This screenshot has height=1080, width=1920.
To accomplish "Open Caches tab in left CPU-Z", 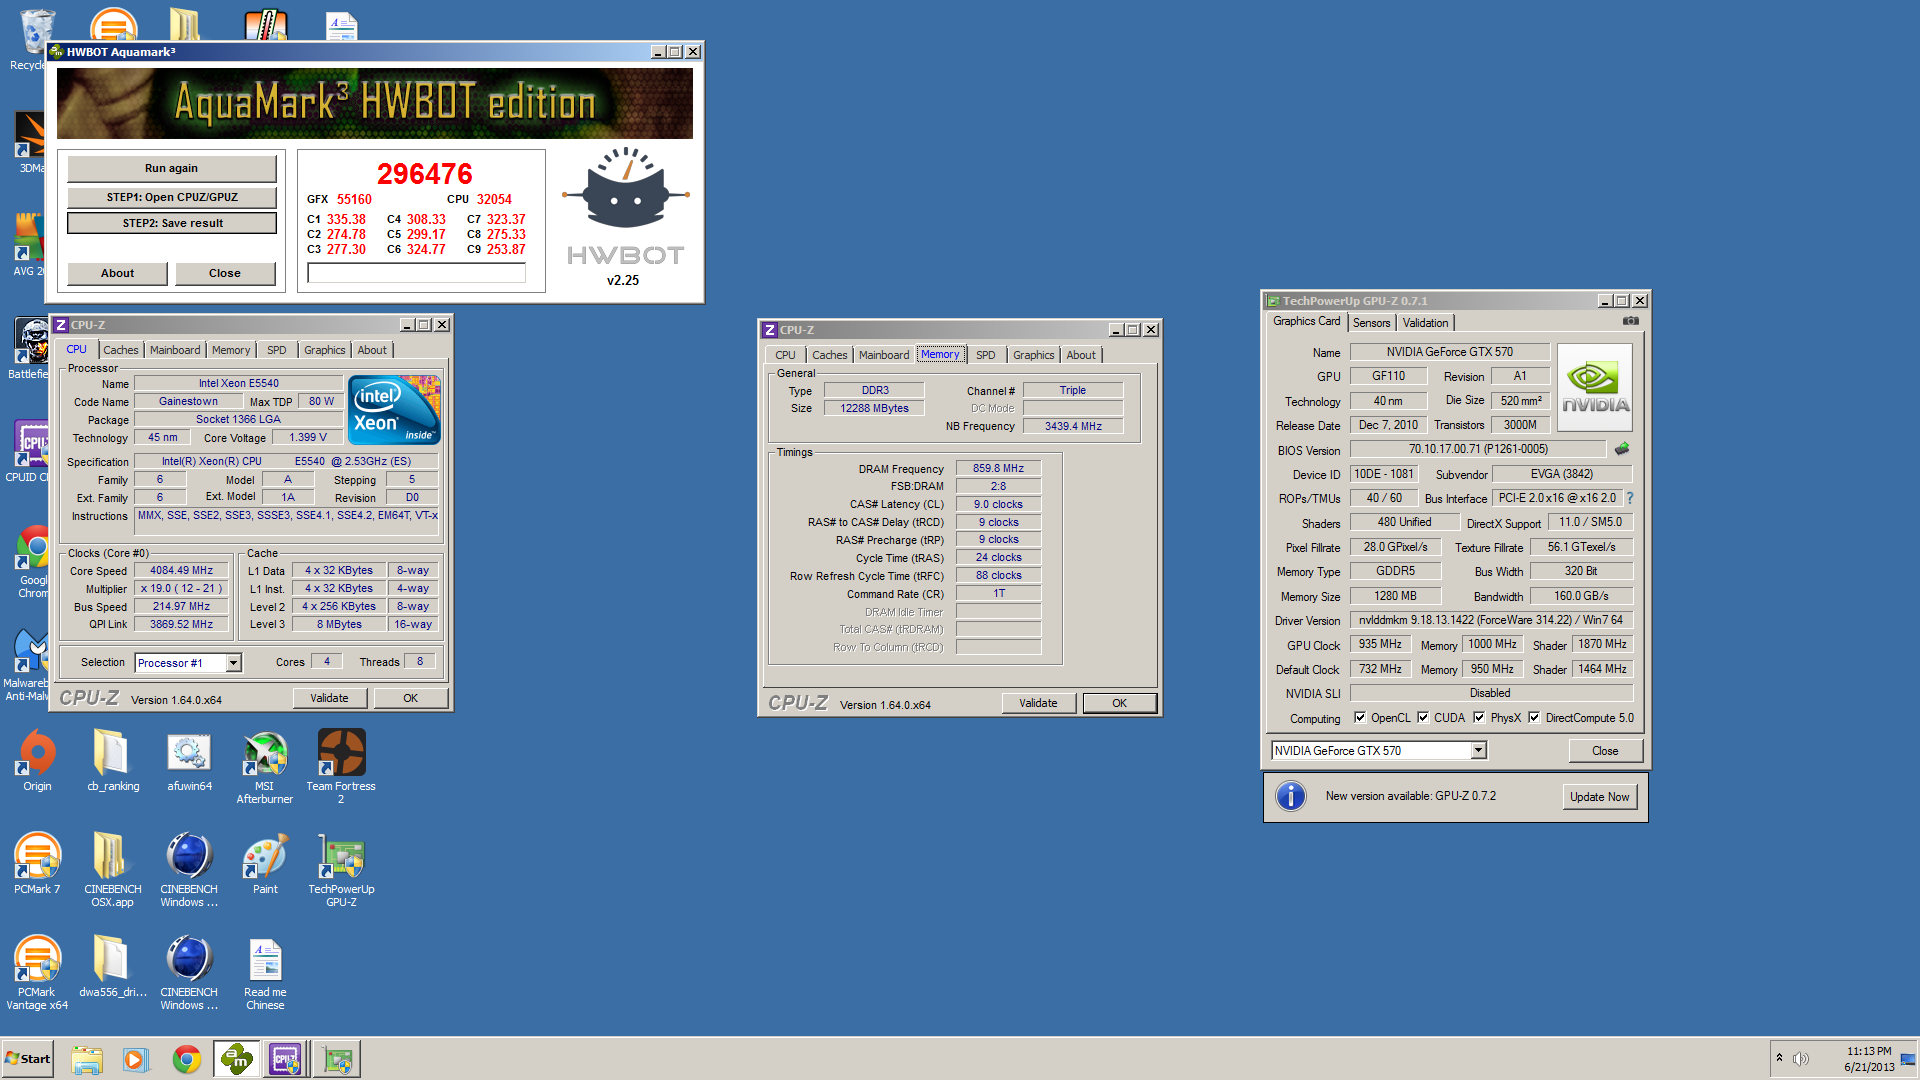I will [x=121, y=350].
